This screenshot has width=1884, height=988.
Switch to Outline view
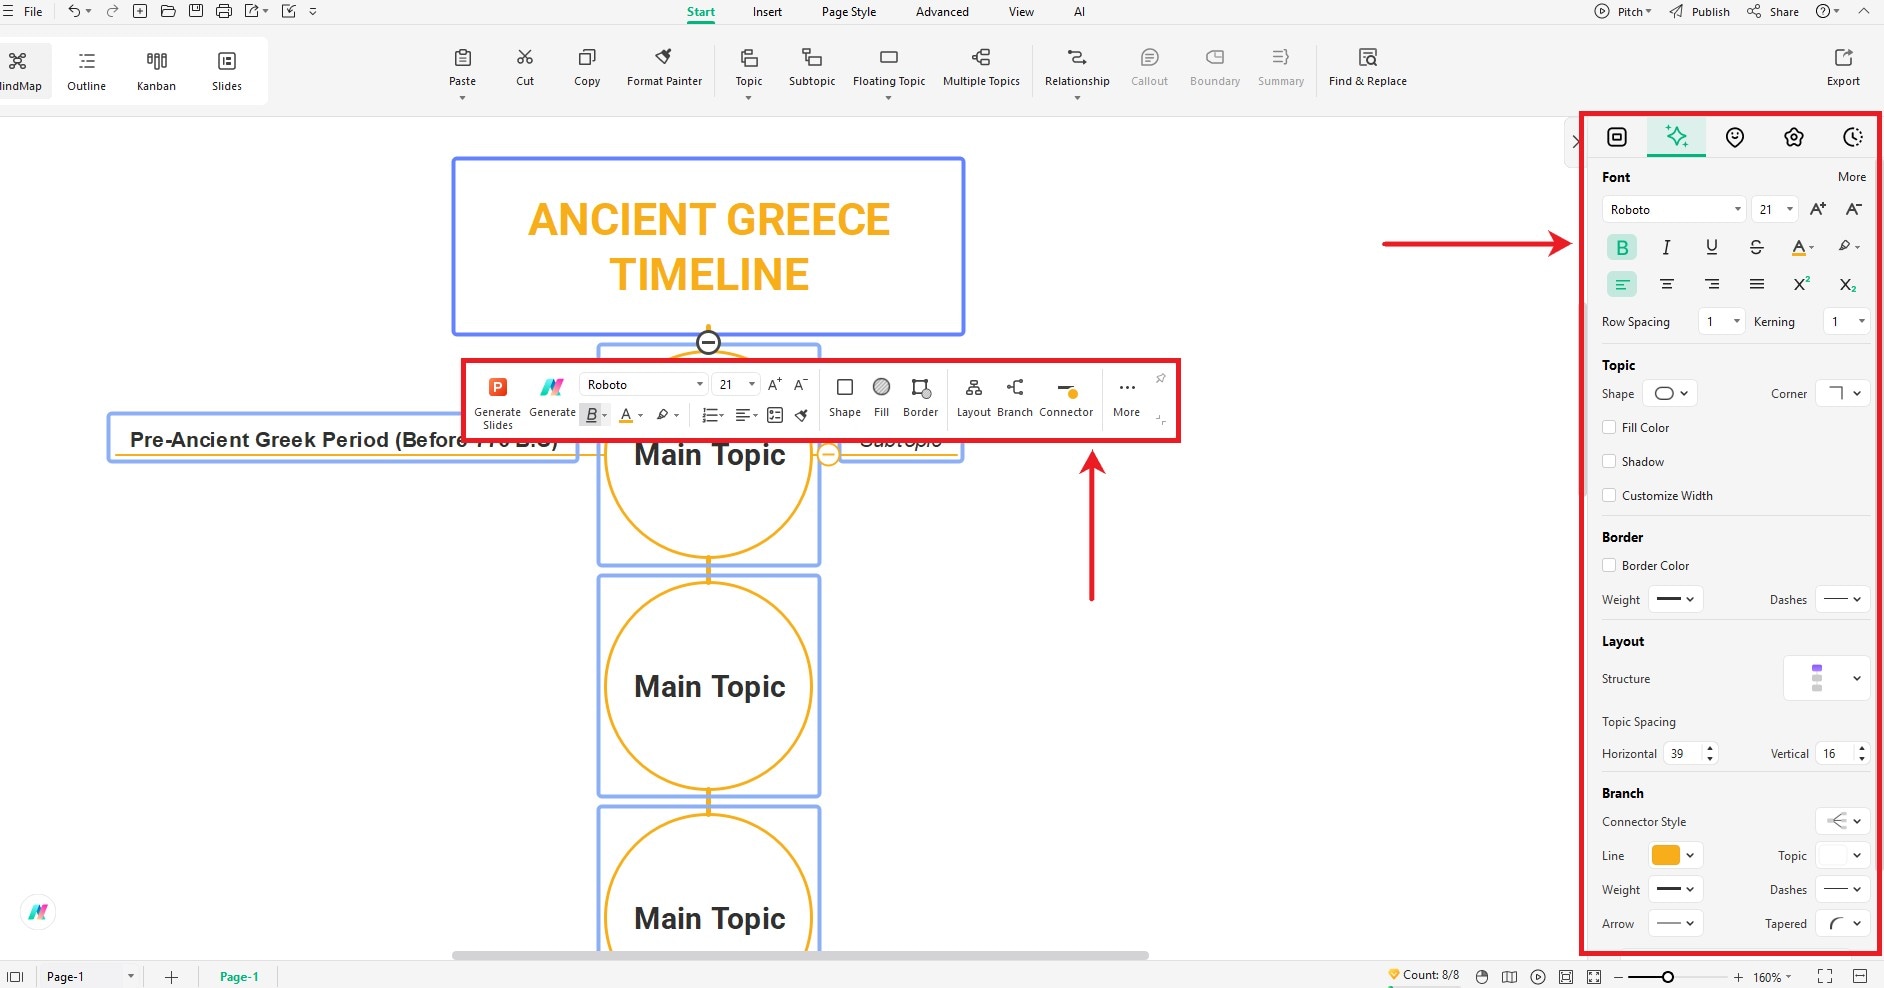(87, 70)
